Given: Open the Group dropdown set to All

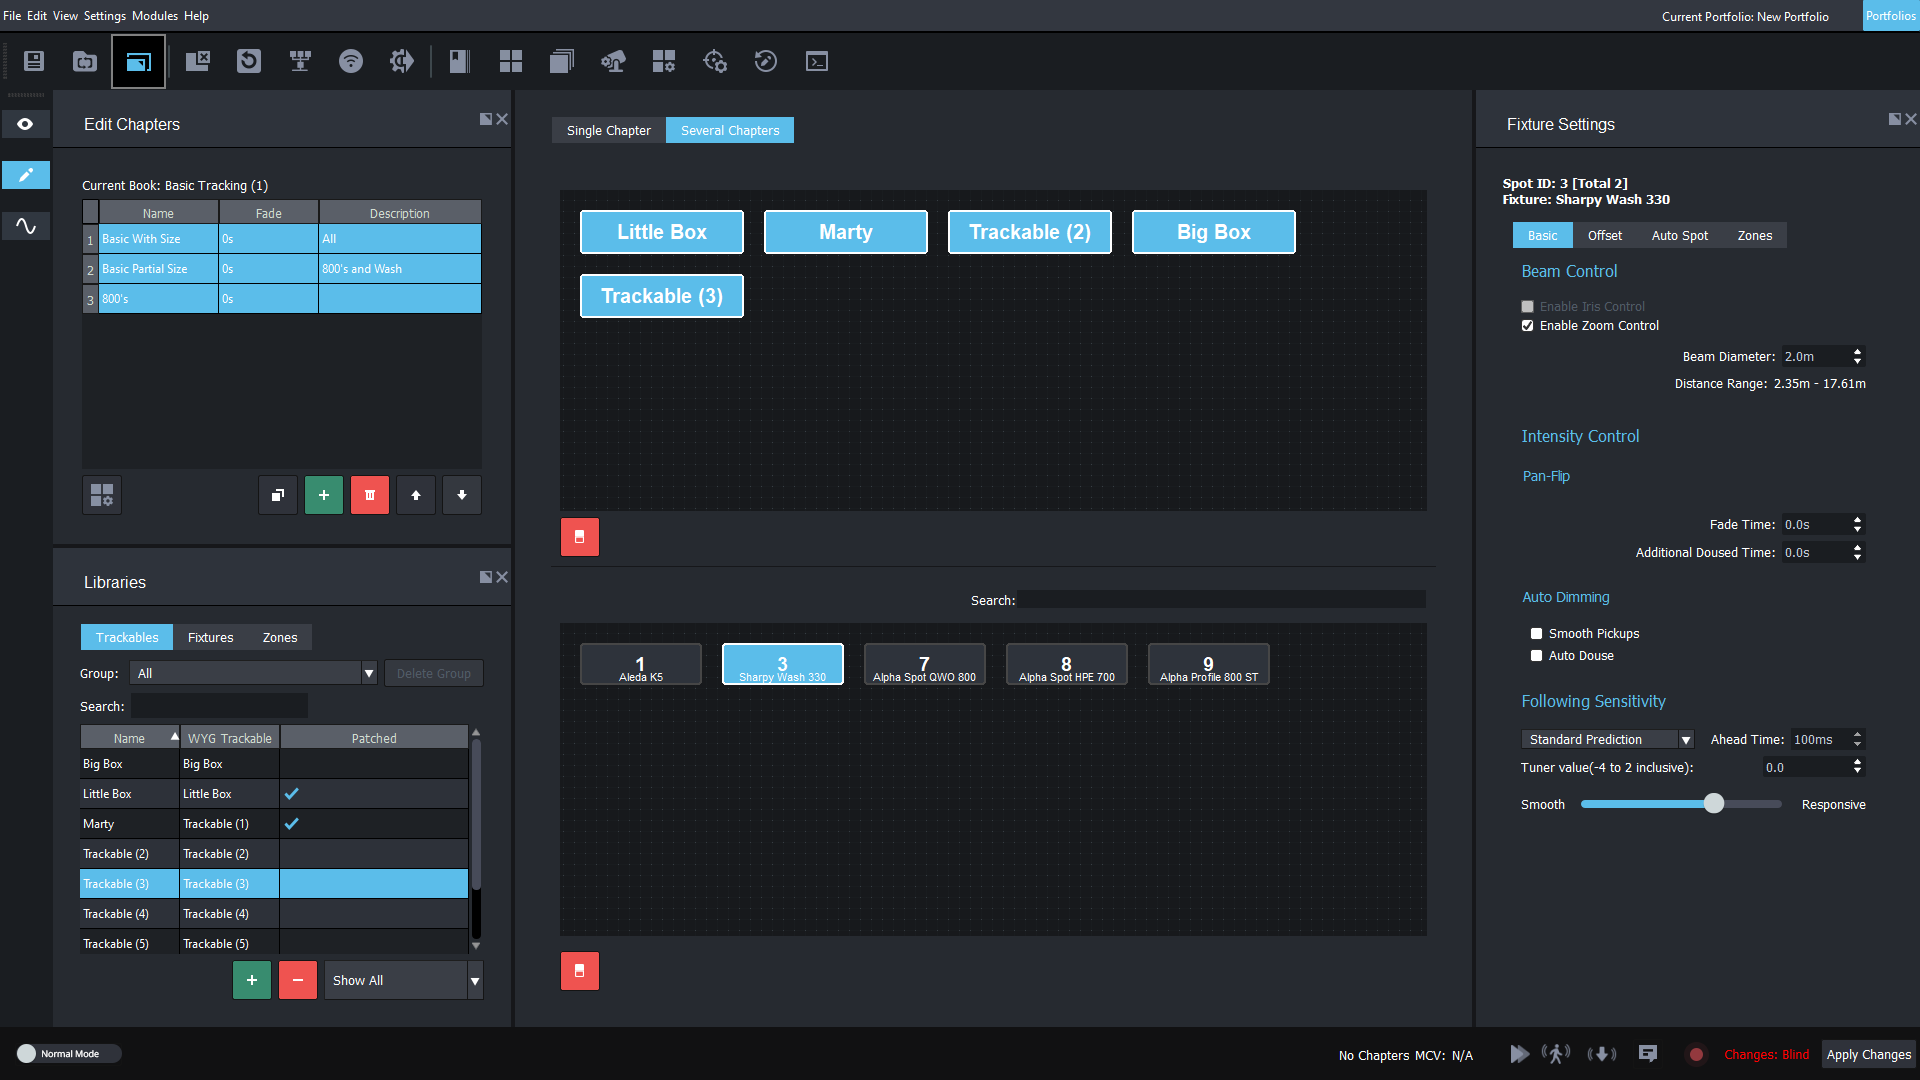Looking at the screenshot, I should point(254,673).
